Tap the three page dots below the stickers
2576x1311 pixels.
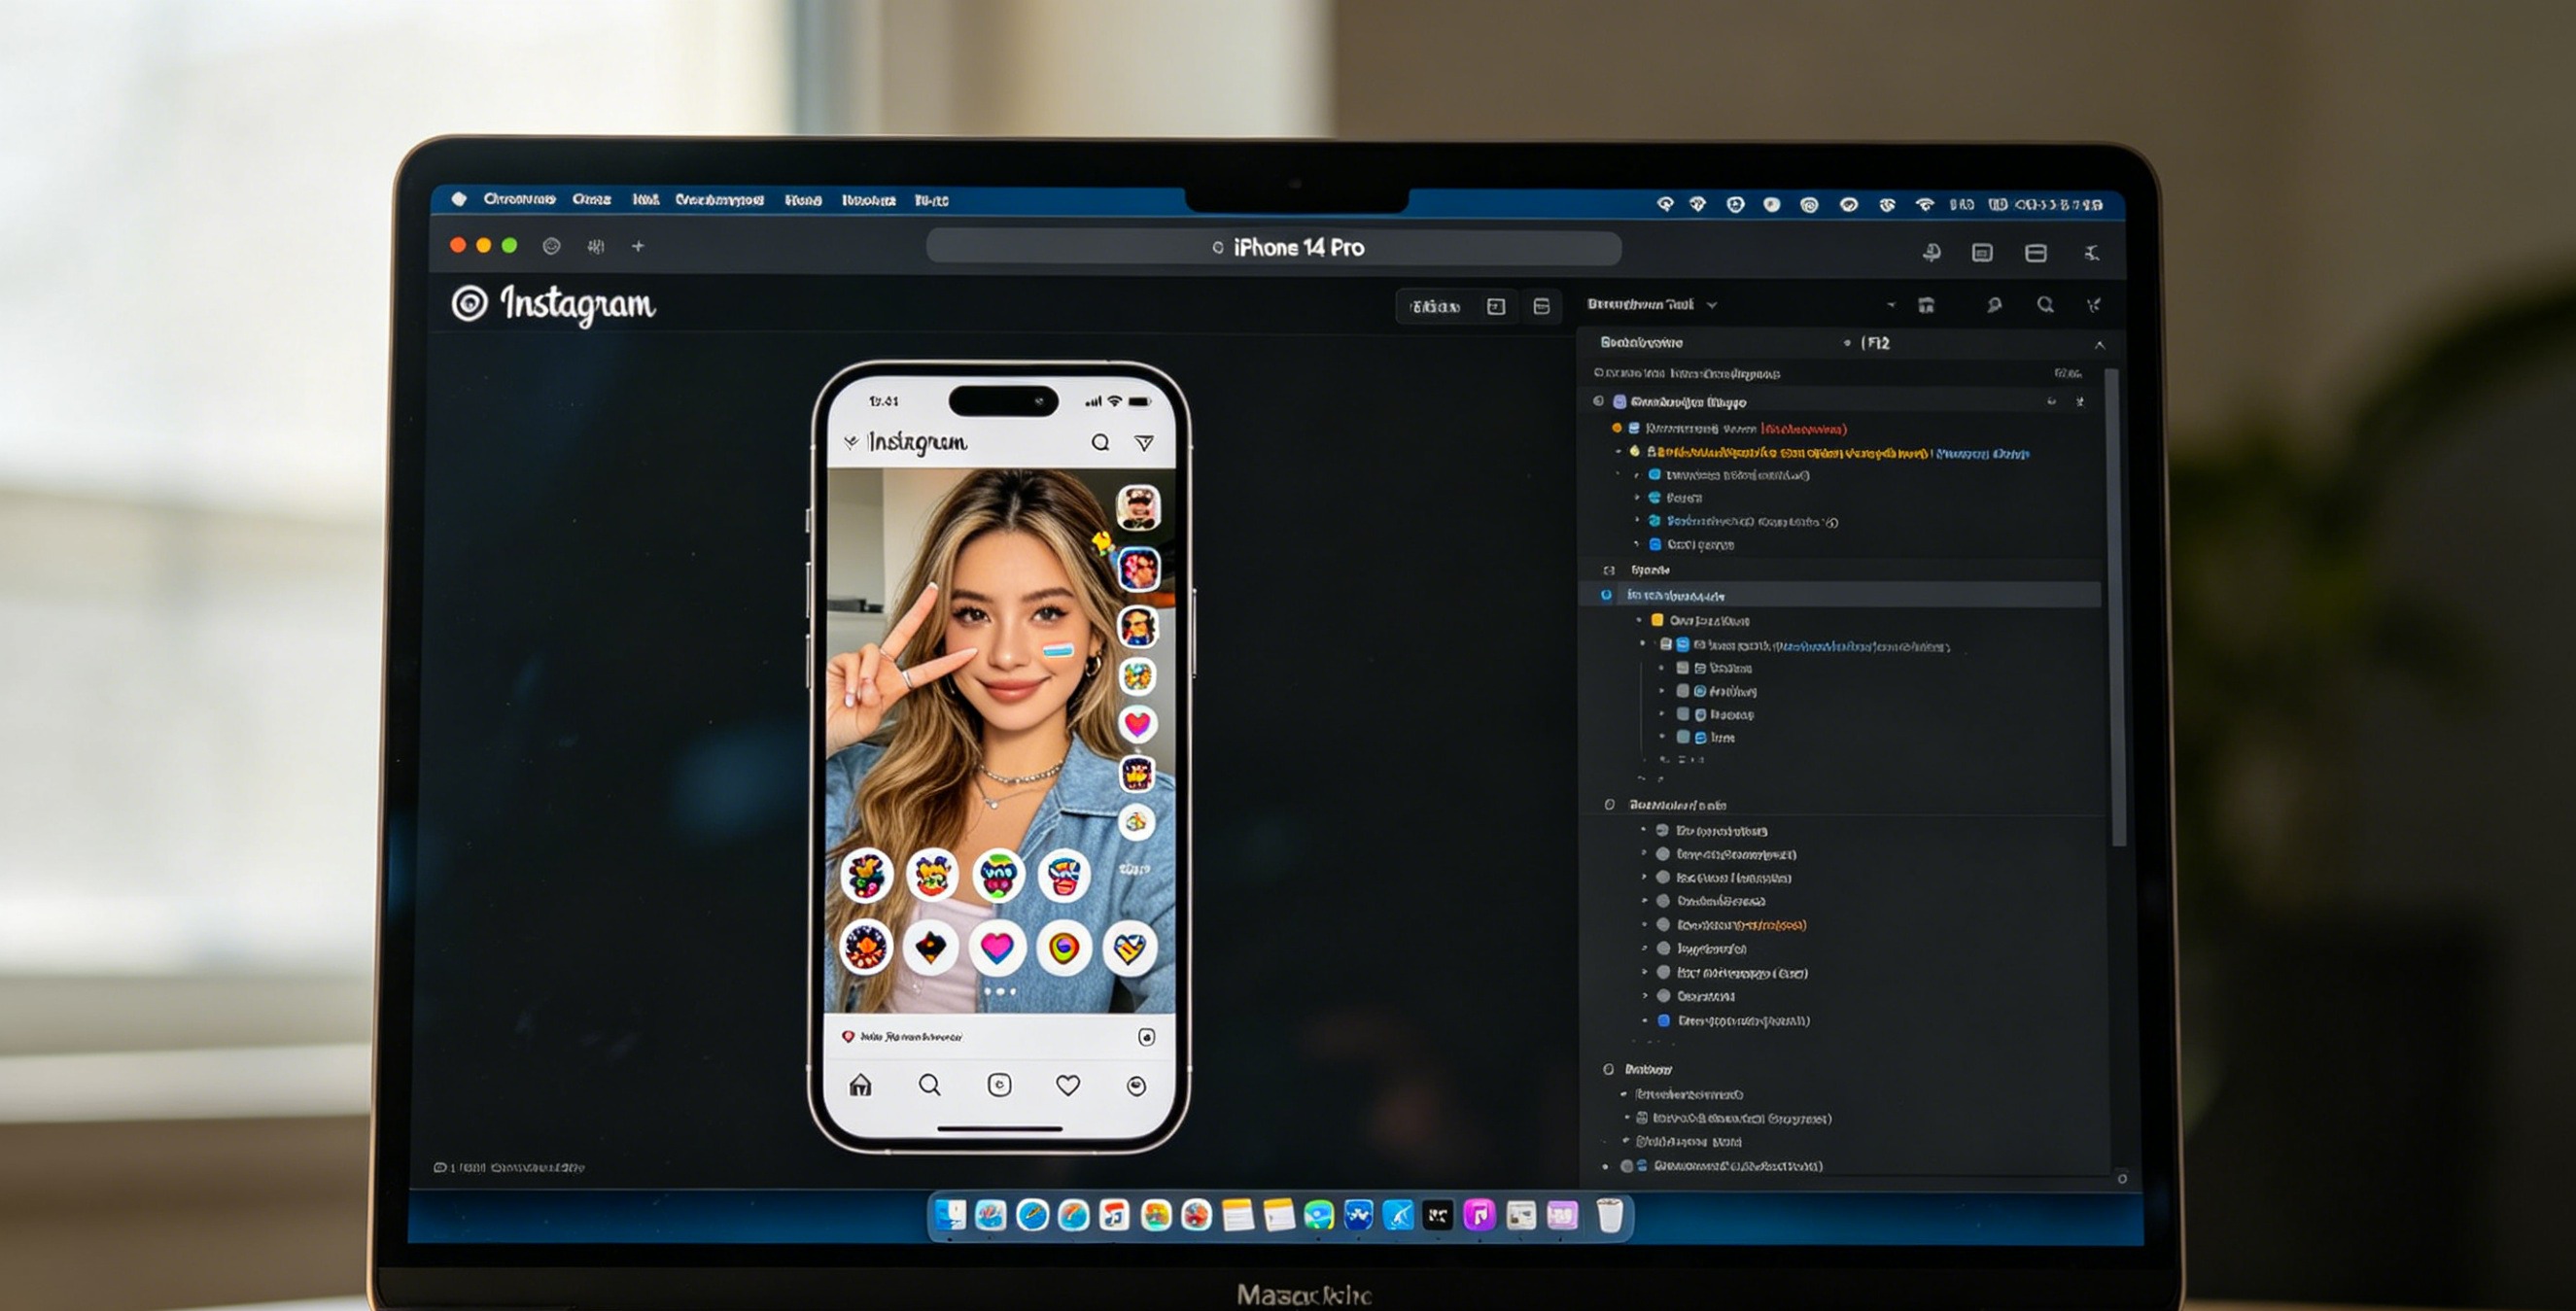point(999,992)
